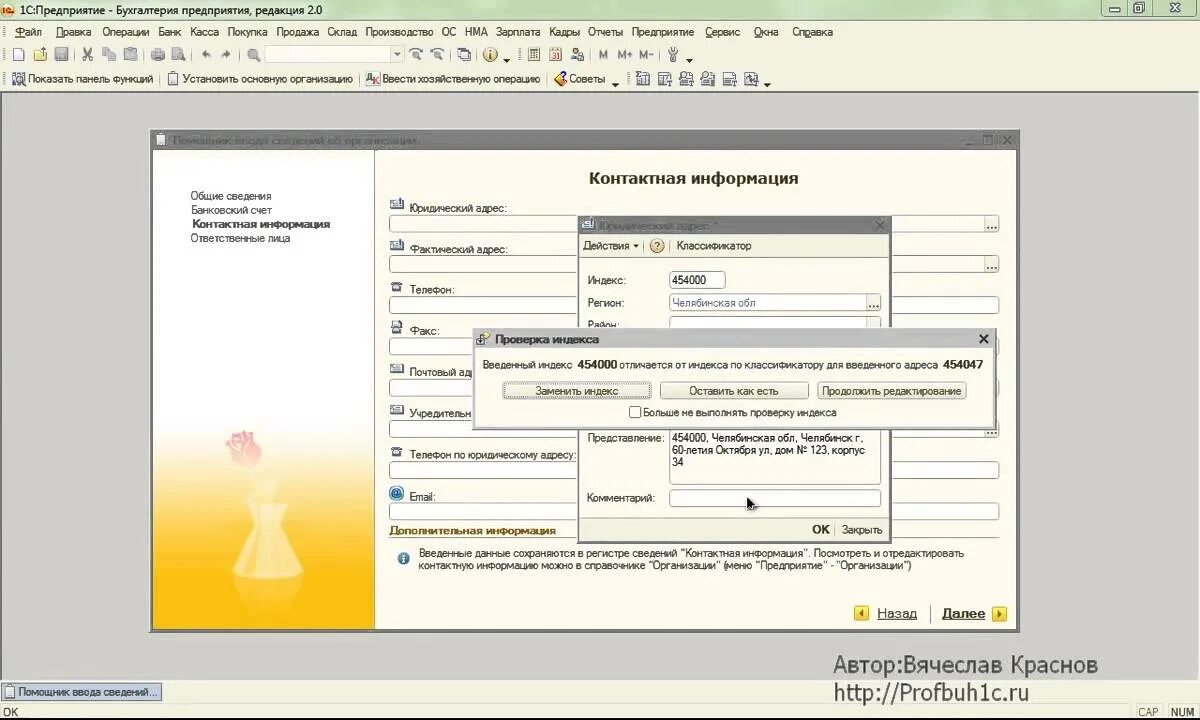Click the New document toolbar icon
The height and width of the screenshot is (720, 1200).
coord(18,55)
